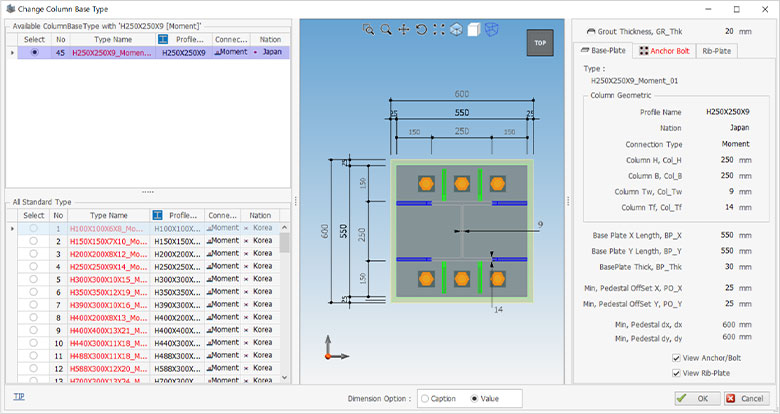The image size is (780, 414).
Task: Click the I-beam profile icon in All Standard Type header
Action: [157, 215]
